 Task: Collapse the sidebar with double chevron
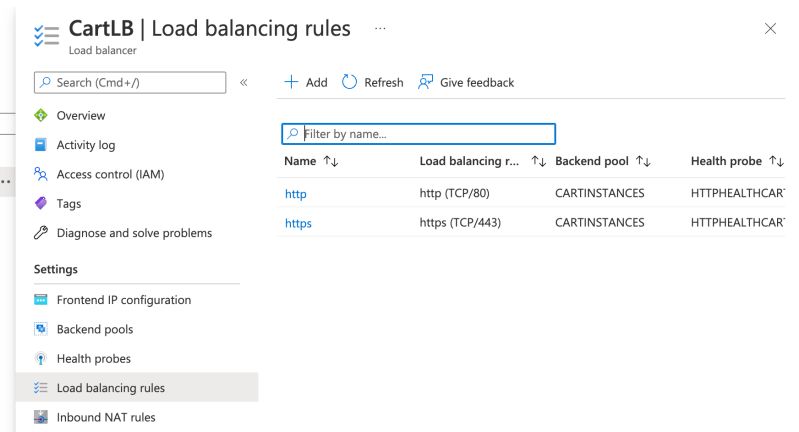click(x=244, y=83)
